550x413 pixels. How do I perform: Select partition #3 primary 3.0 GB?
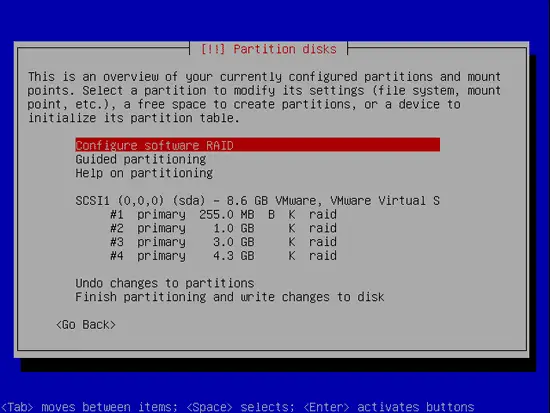[x=223, y=242]
